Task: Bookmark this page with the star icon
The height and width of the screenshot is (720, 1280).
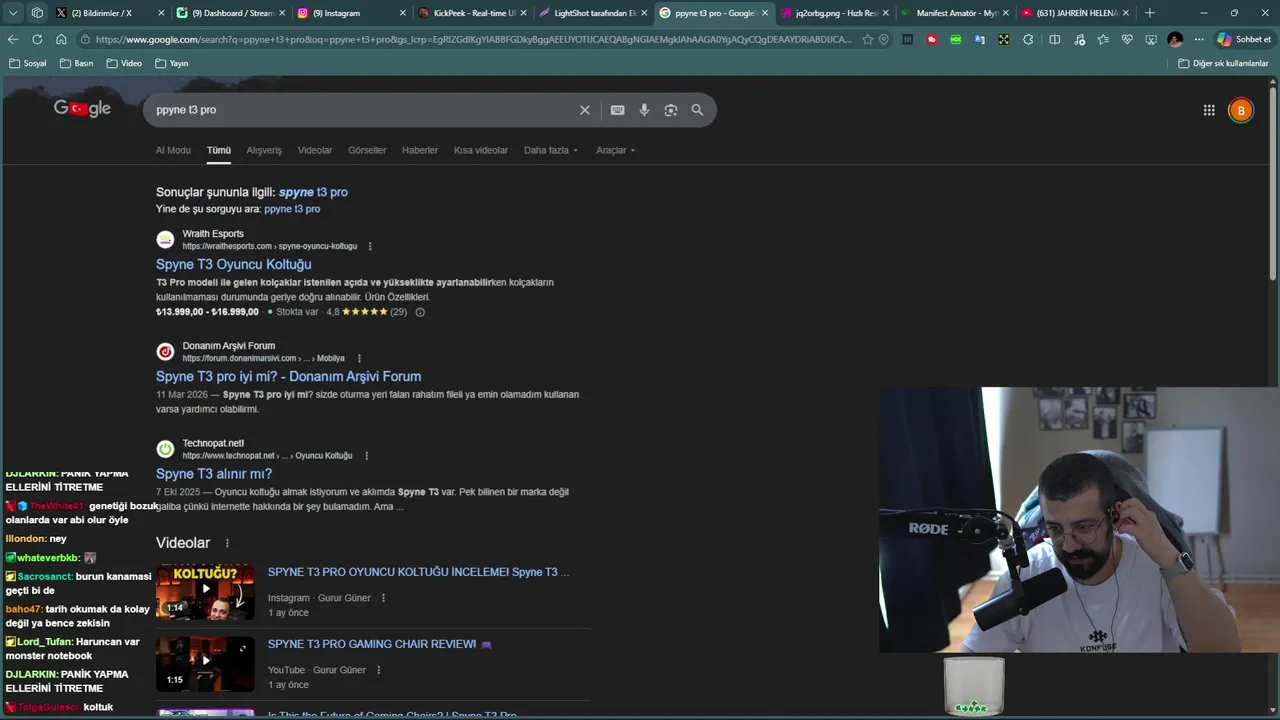Action: pyautogui.click(x=867, y=39)
